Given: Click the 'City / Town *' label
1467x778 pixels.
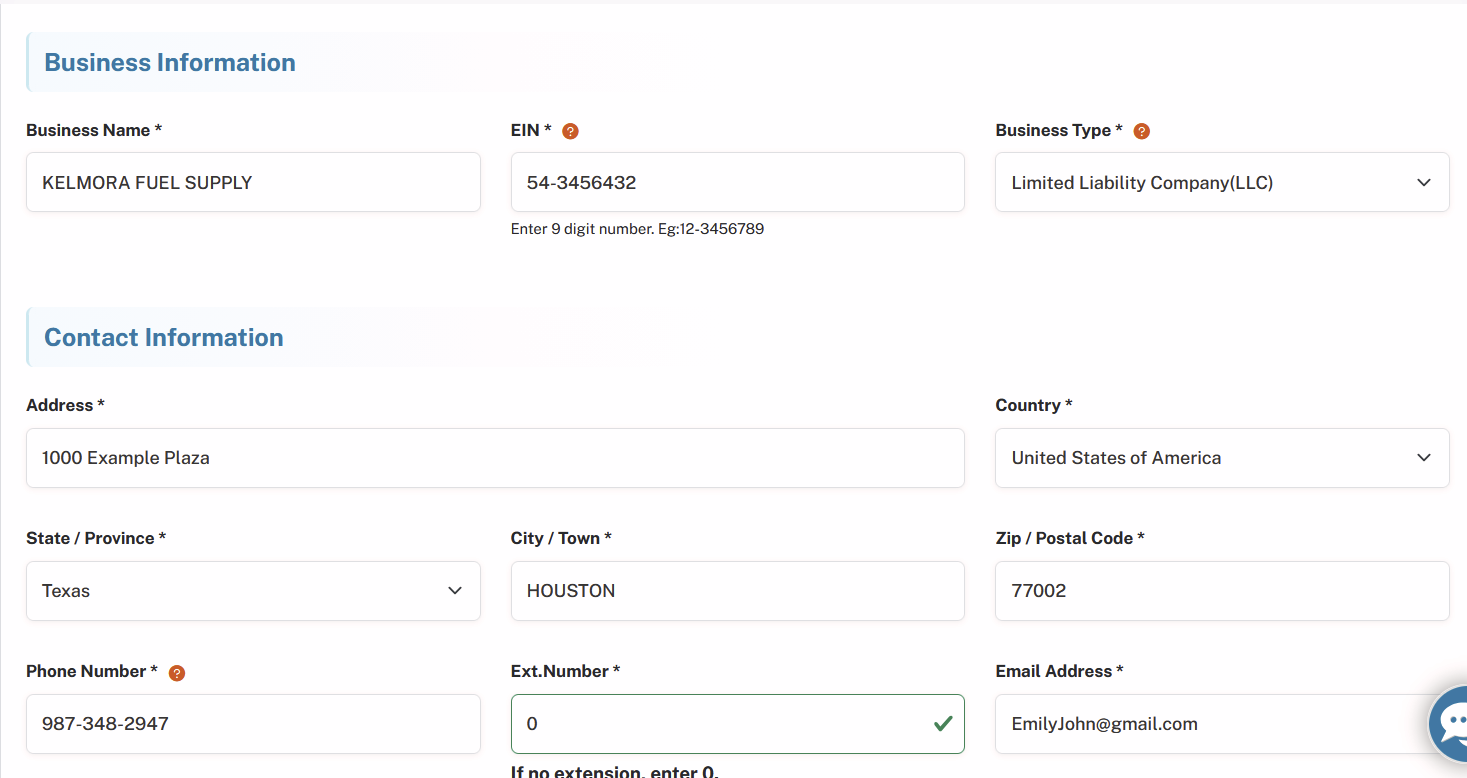Looking at the screenshot, I should [x=561, y=538].
